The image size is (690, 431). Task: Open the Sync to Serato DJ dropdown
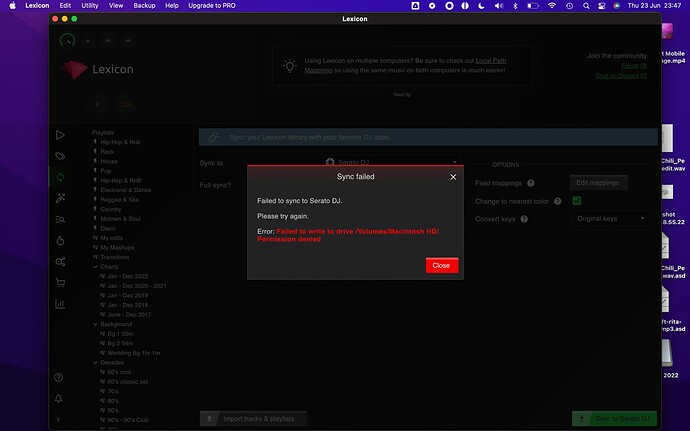(x=390, y=162)
